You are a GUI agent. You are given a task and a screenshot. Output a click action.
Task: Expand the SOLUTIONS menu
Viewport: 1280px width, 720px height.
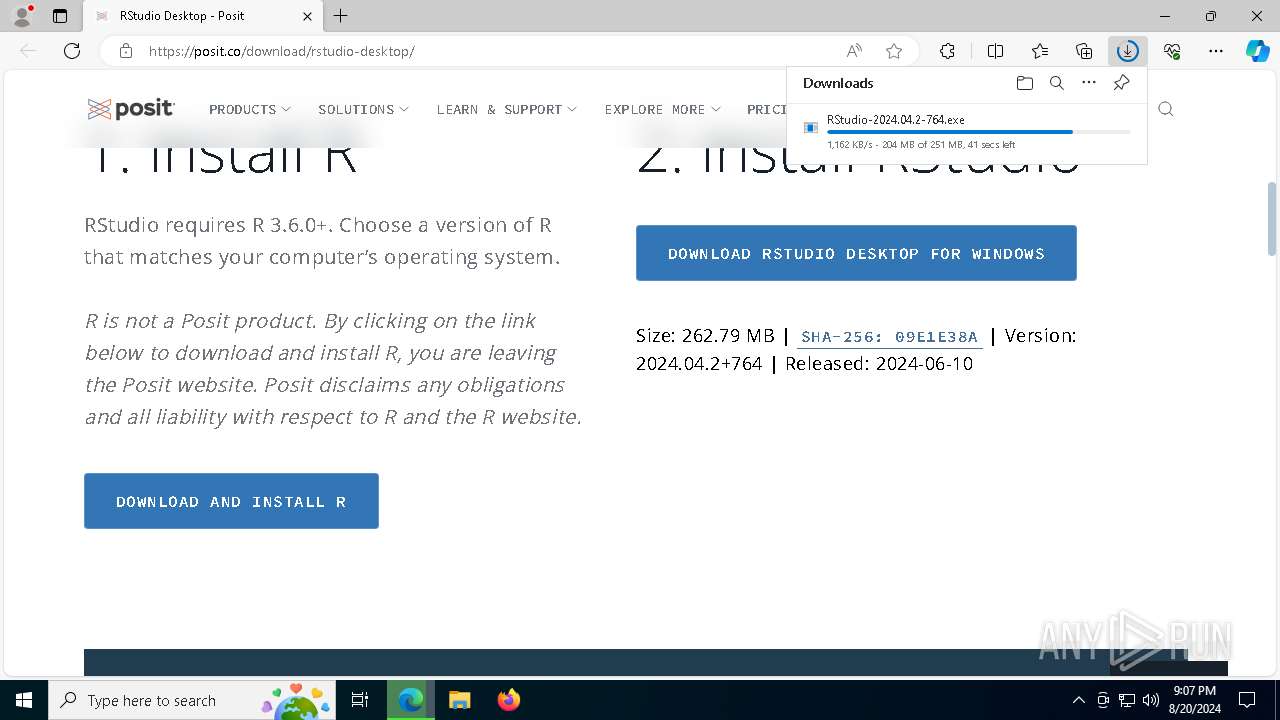click(364, 109)
